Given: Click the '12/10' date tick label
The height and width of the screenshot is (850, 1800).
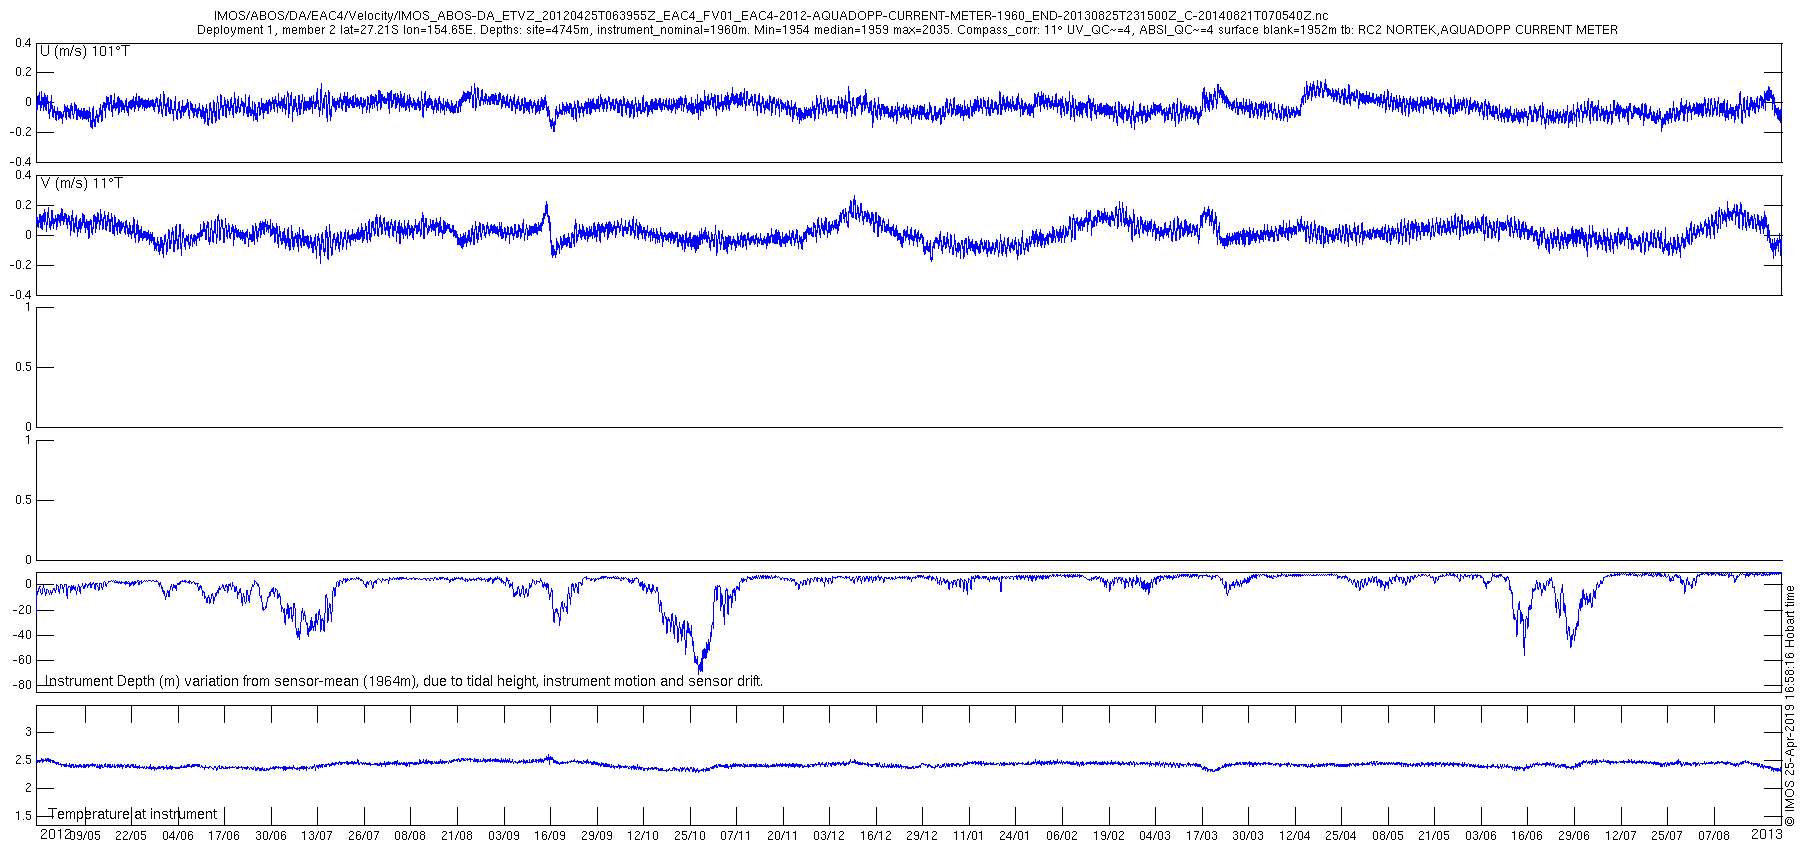Looking at the screenshot, I should coord(643,836).
